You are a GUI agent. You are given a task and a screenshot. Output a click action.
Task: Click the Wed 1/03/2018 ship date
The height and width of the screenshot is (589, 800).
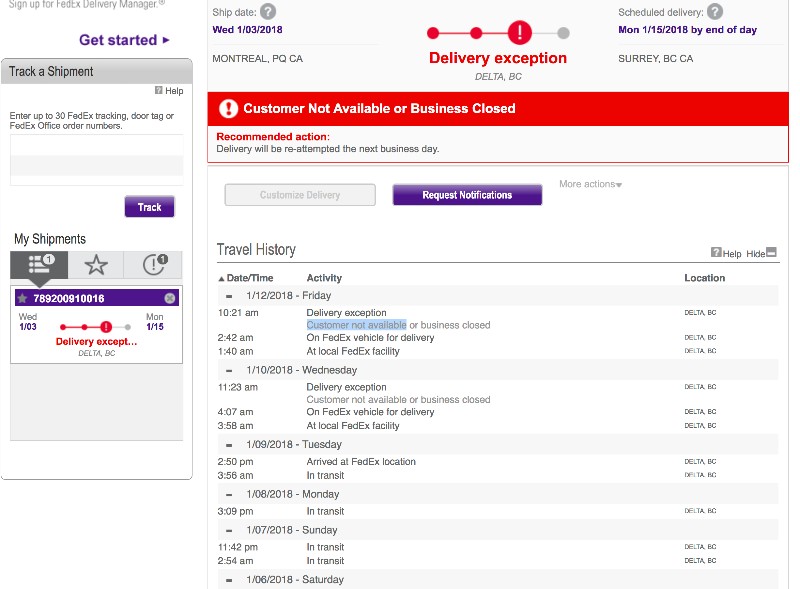pos(247,30)
